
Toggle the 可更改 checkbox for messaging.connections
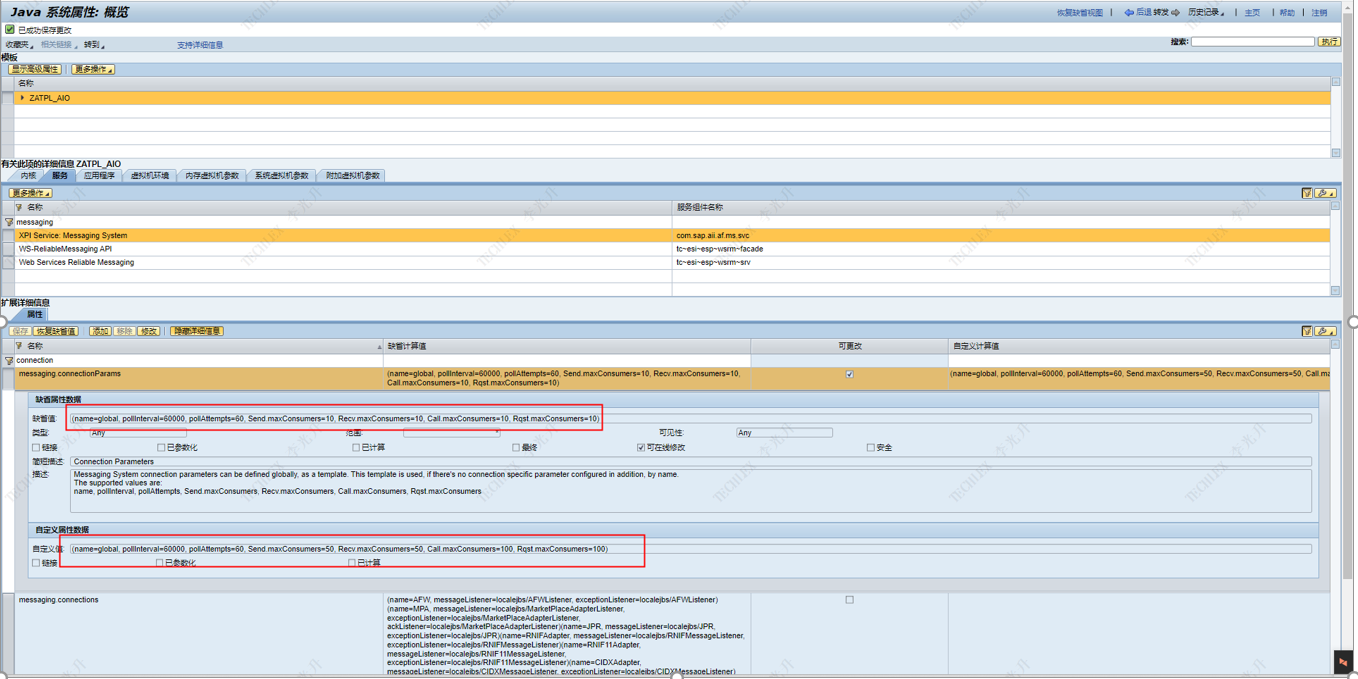point(849,600)
